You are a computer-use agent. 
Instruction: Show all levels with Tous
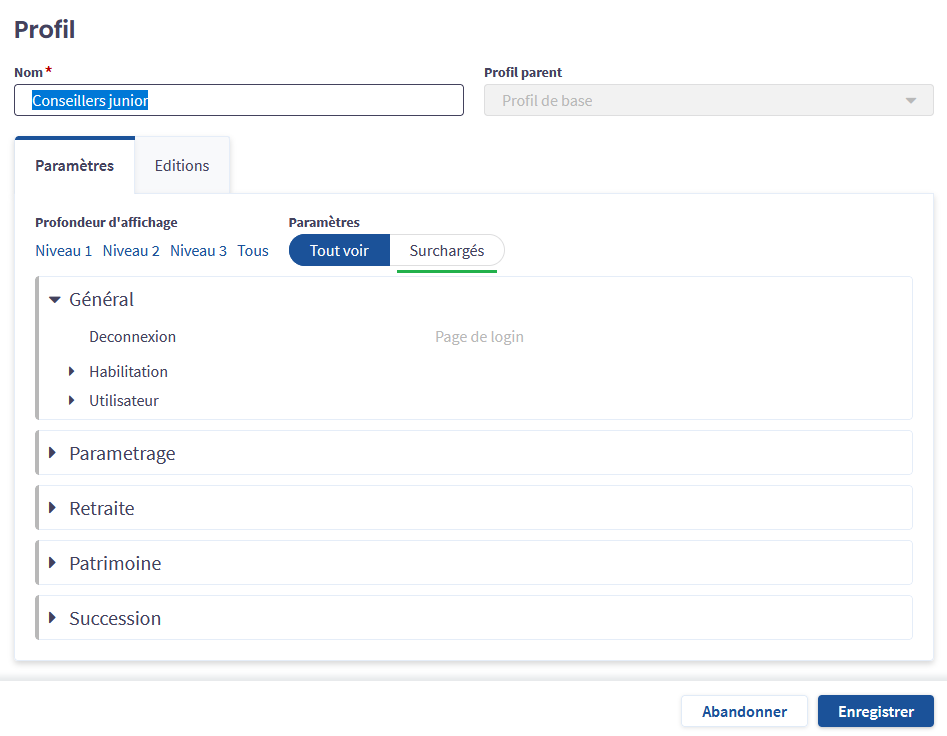pyautogui.click(x=253, y=251)
